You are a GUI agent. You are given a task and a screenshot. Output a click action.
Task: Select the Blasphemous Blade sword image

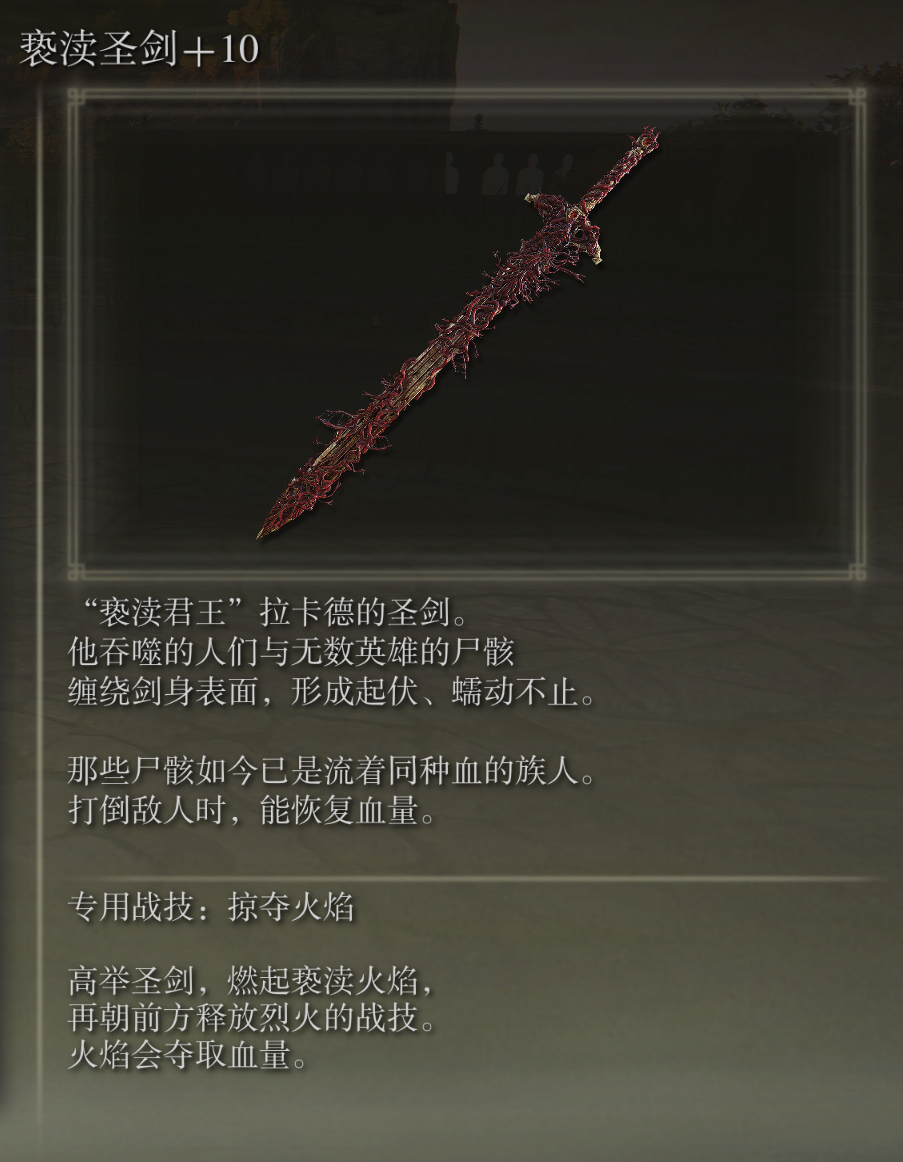(x=458, y=332)
